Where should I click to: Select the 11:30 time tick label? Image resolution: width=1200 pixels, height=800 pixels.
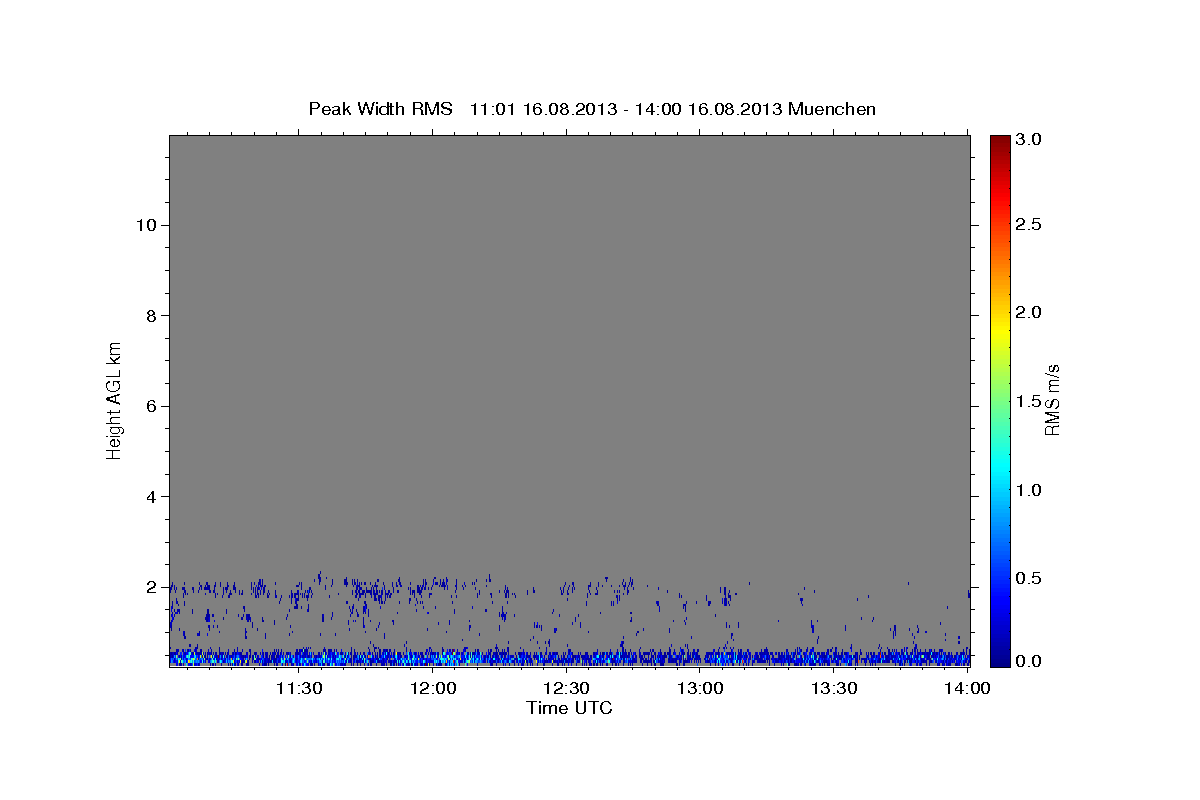pos(299,688)
